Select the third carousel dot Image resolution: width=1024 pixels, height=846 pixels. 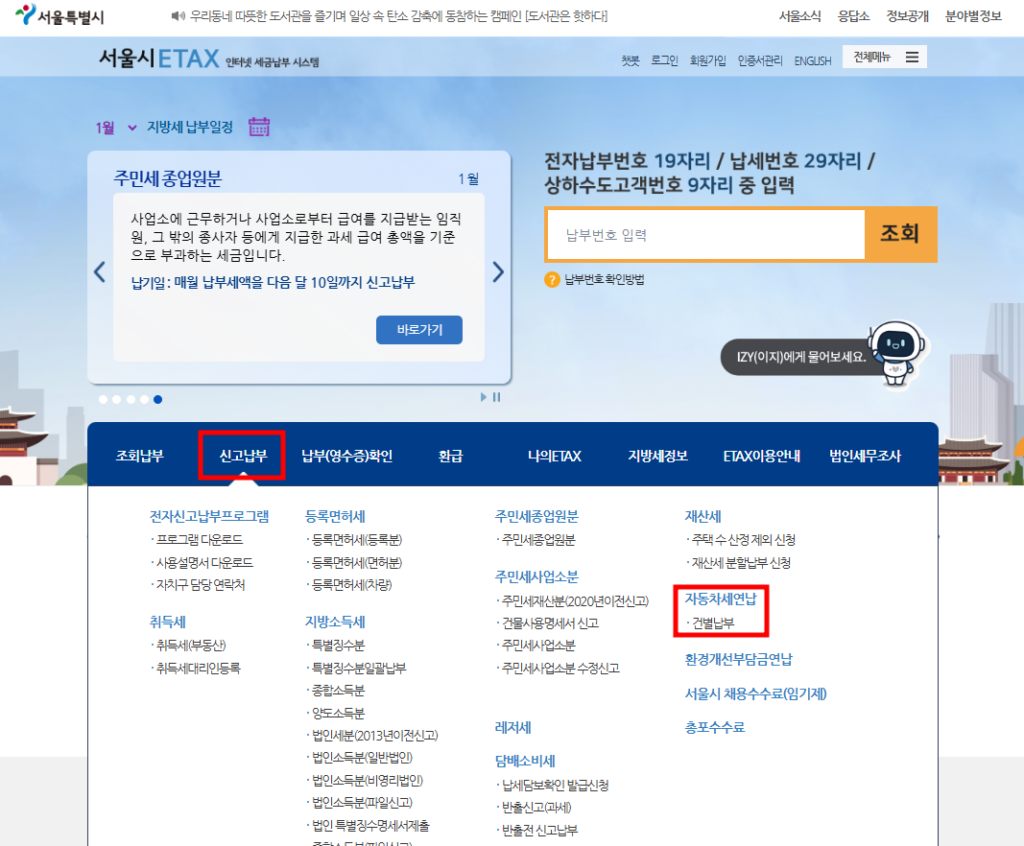[131, 399]
